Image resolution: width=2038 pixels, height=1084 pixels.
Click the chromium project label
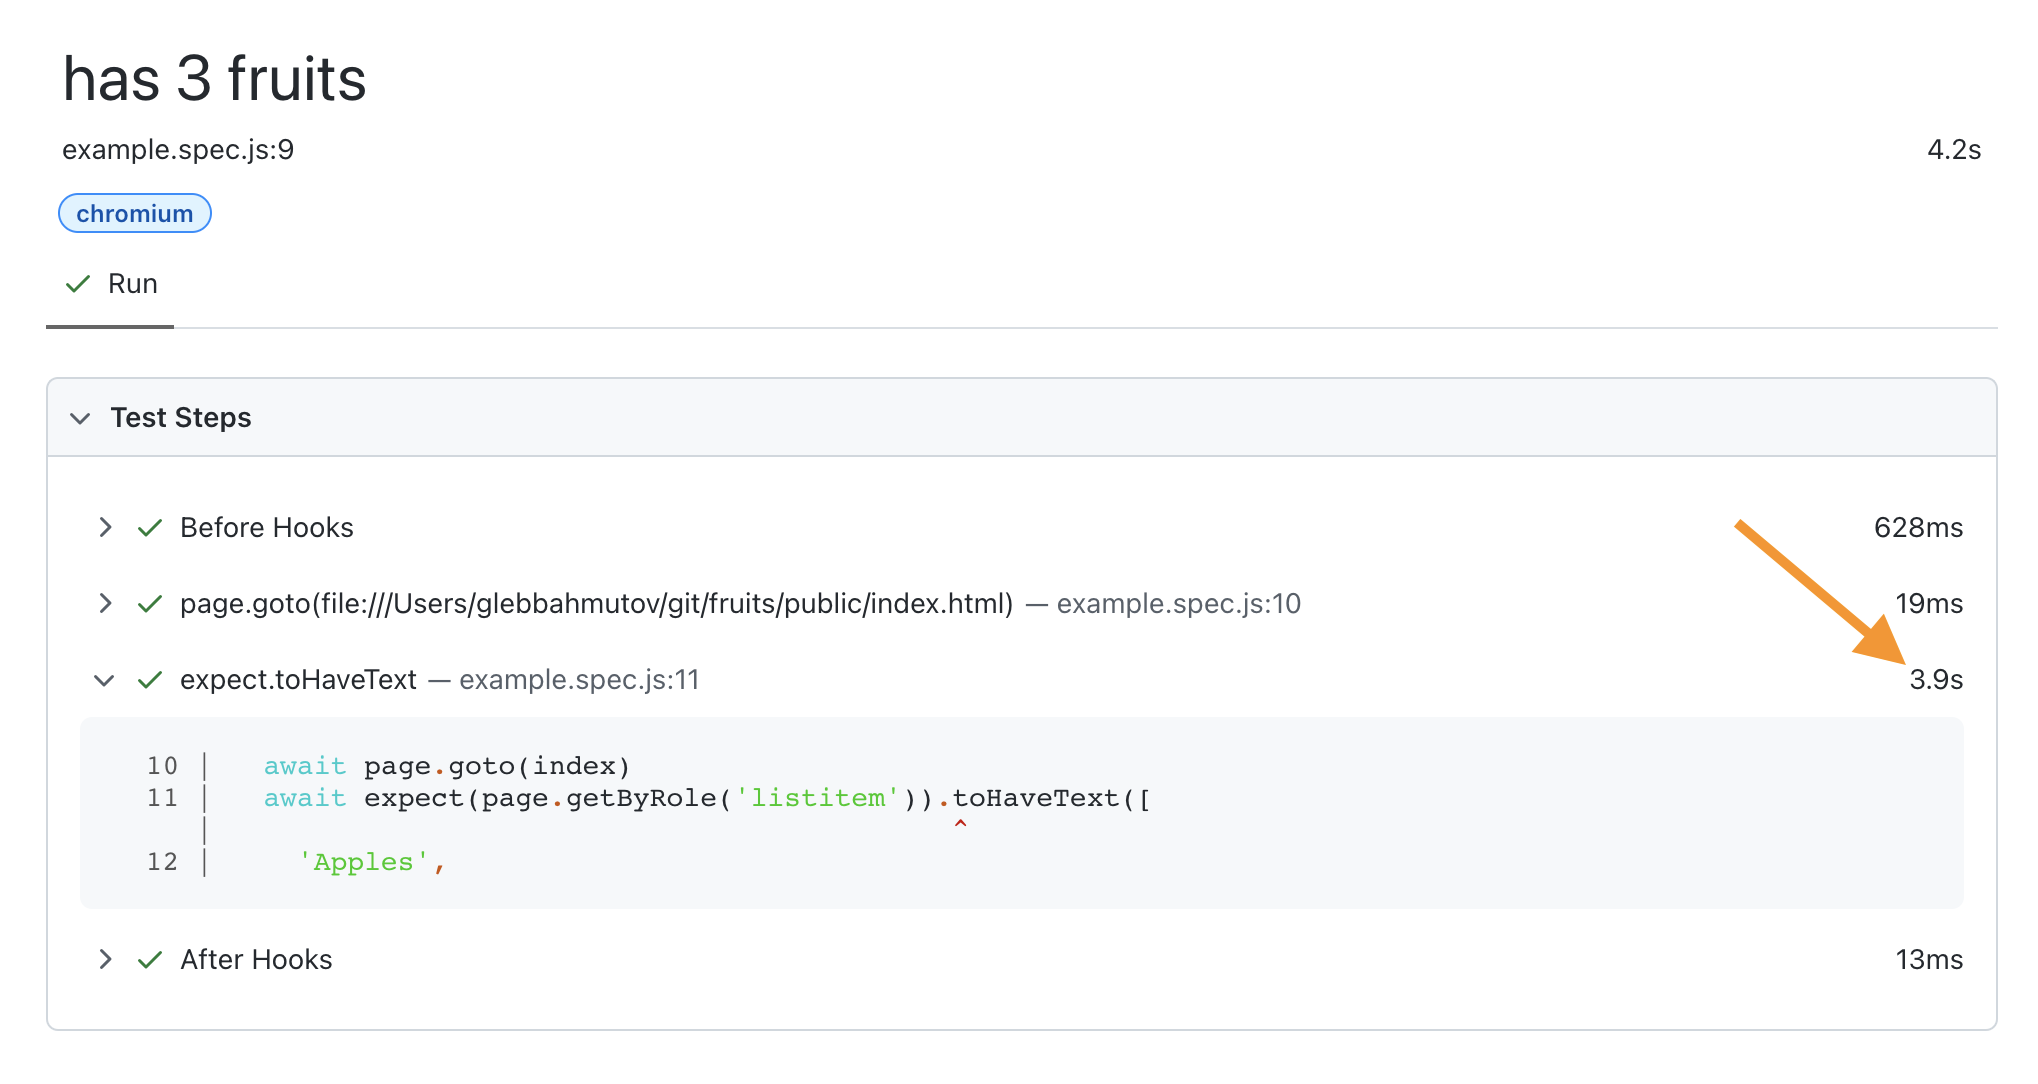(135, 214)
